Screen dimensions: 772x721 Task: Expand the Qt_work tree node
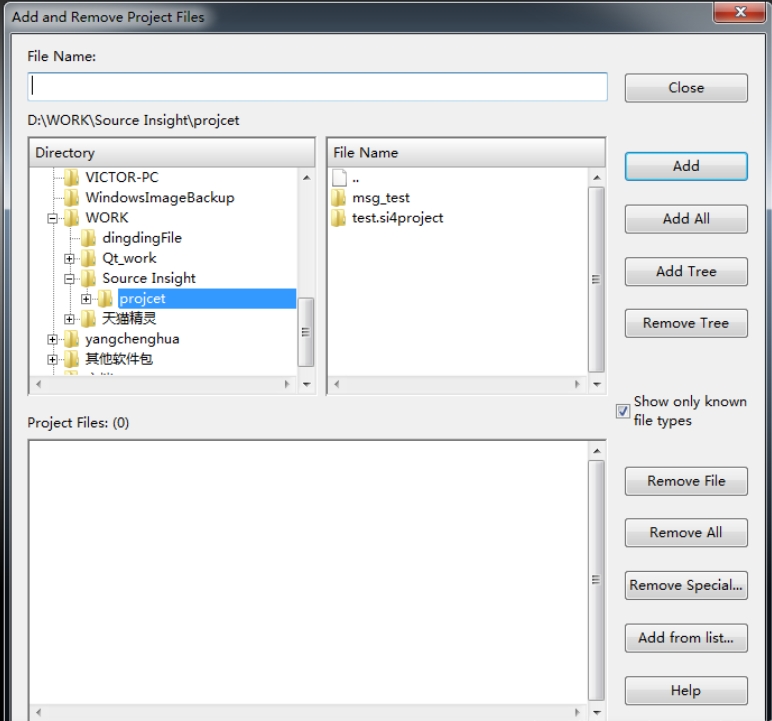70,258
